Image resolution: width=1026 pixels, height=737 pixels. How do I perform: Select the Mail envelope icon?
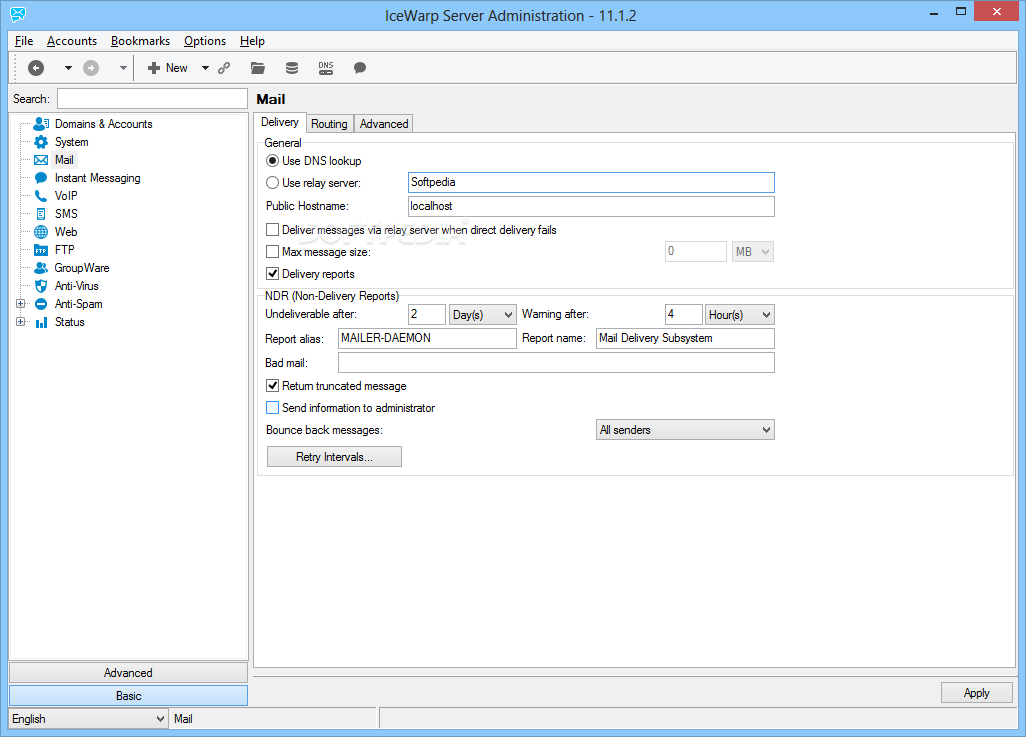coord(41,160)
